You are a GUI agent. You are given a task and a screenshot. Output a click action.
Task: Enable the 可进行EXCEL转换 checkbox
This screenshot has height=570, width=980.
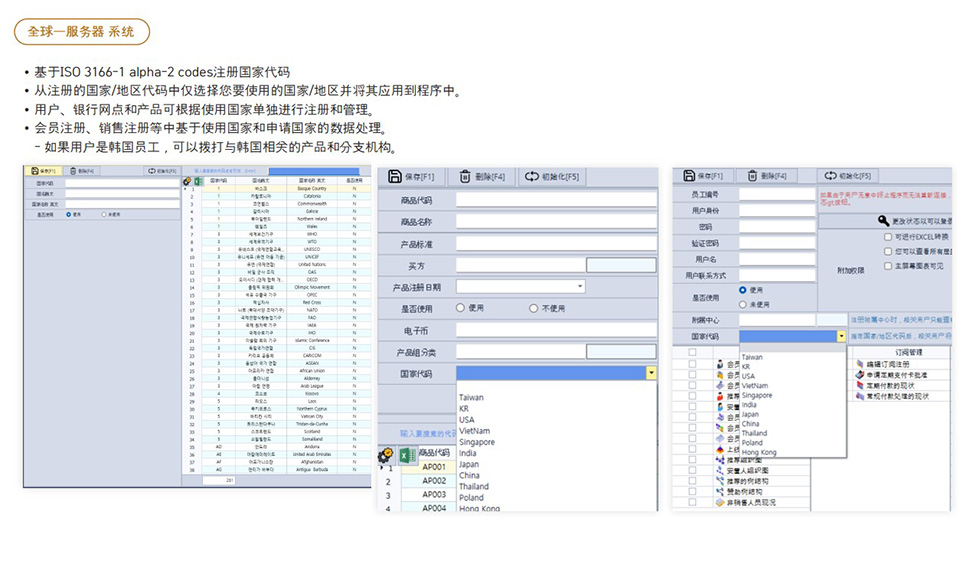(887, 237)
